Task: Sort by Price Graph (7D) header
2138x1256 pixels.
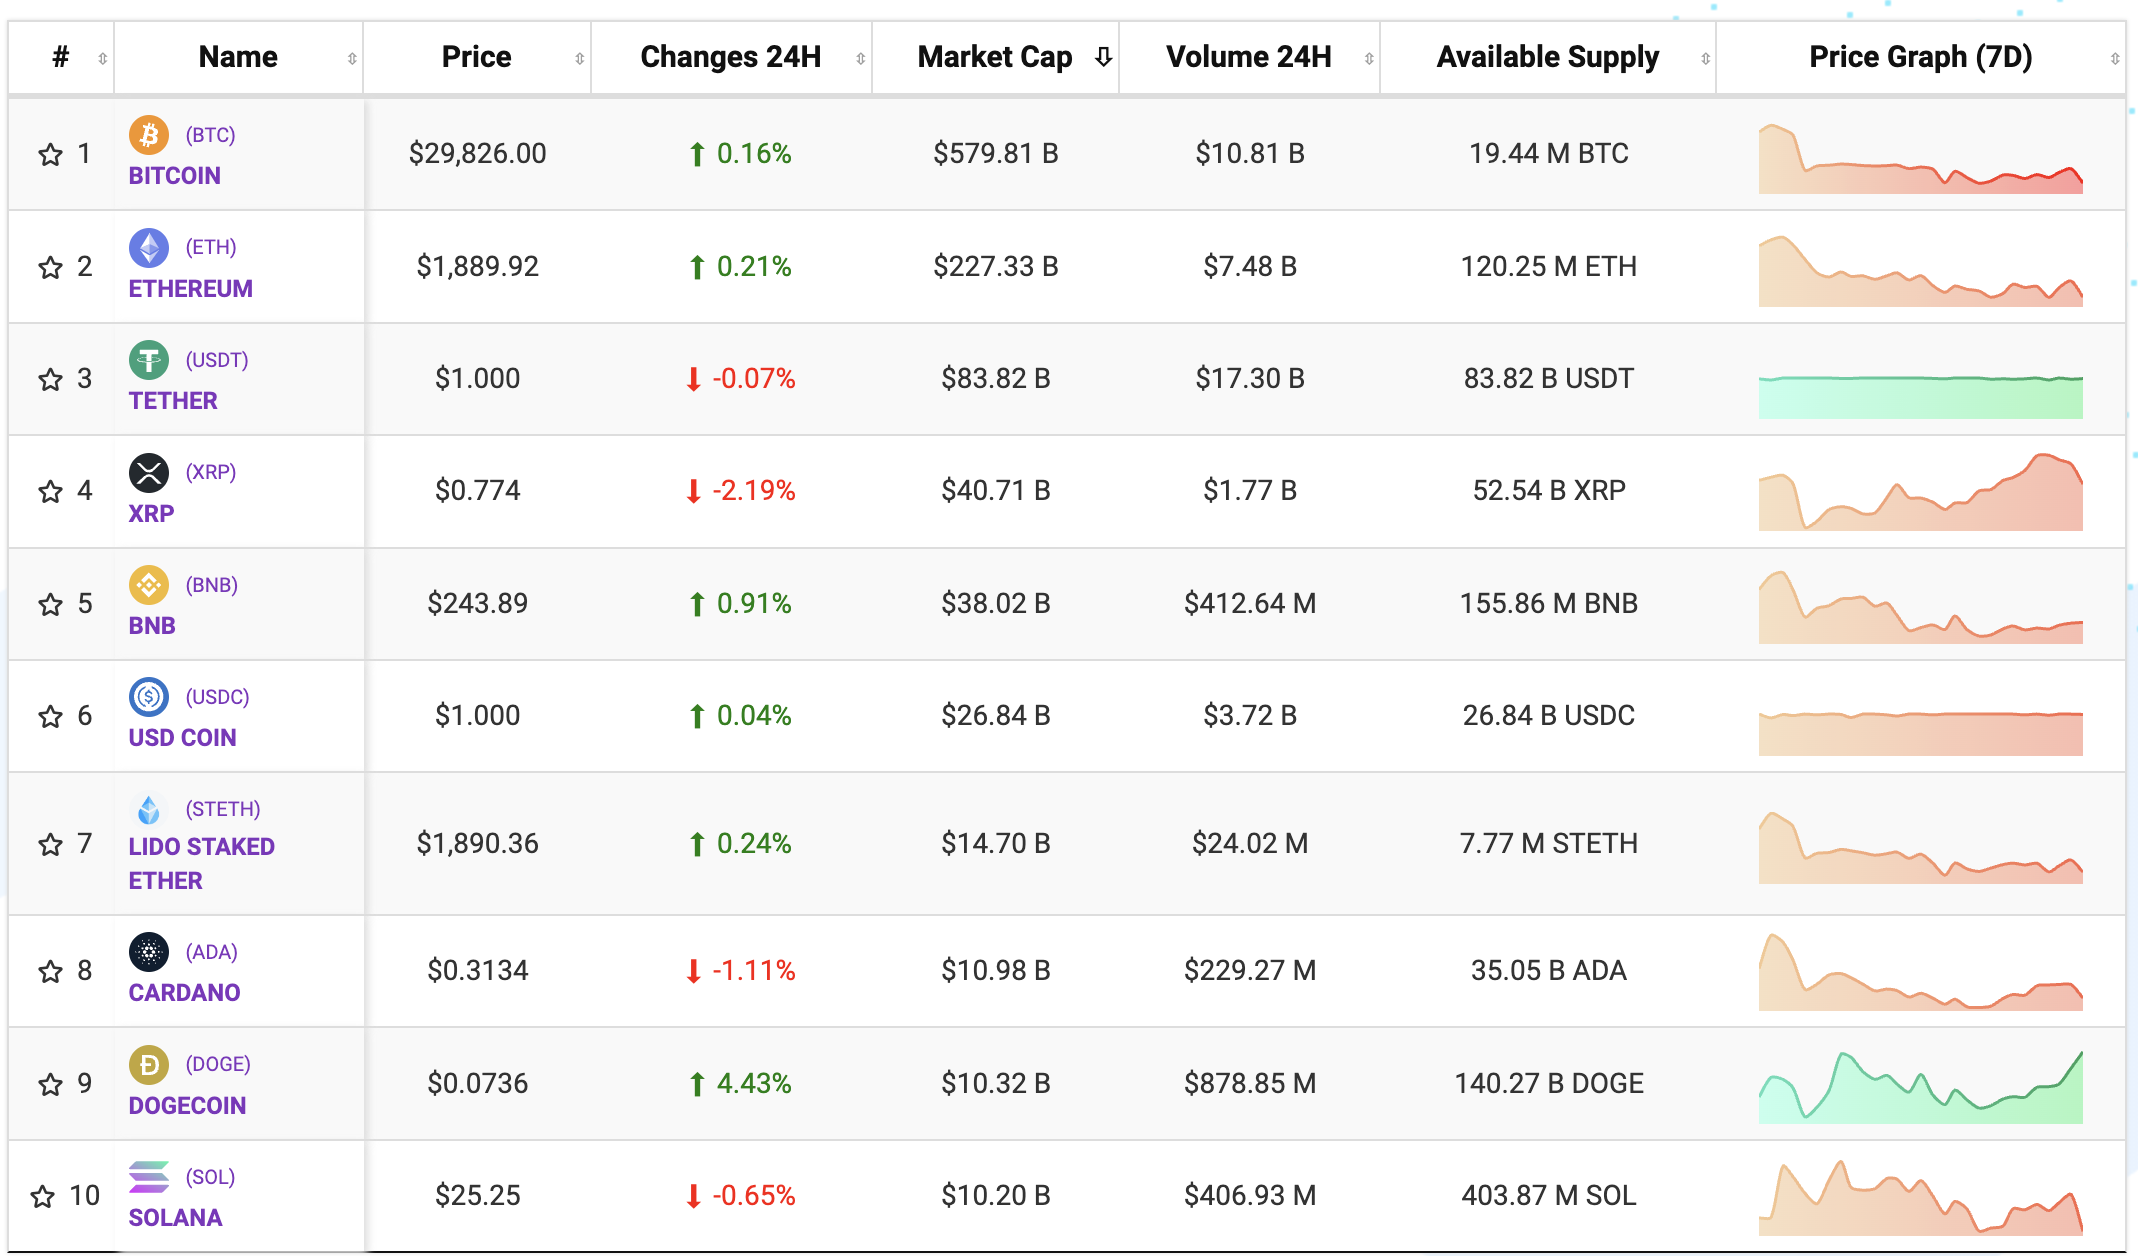Action: pos(1921,57)
